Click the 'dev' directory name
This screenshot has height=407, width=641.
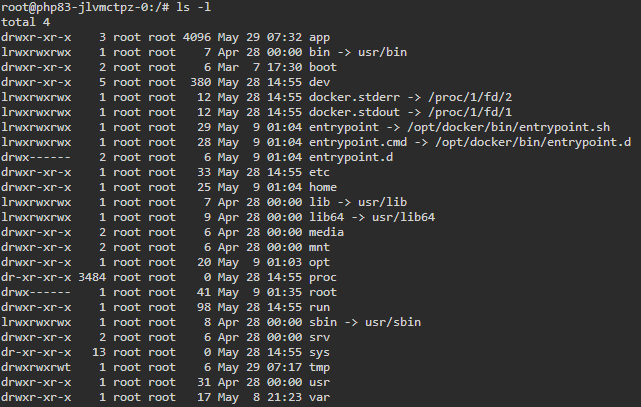[319, 82]
